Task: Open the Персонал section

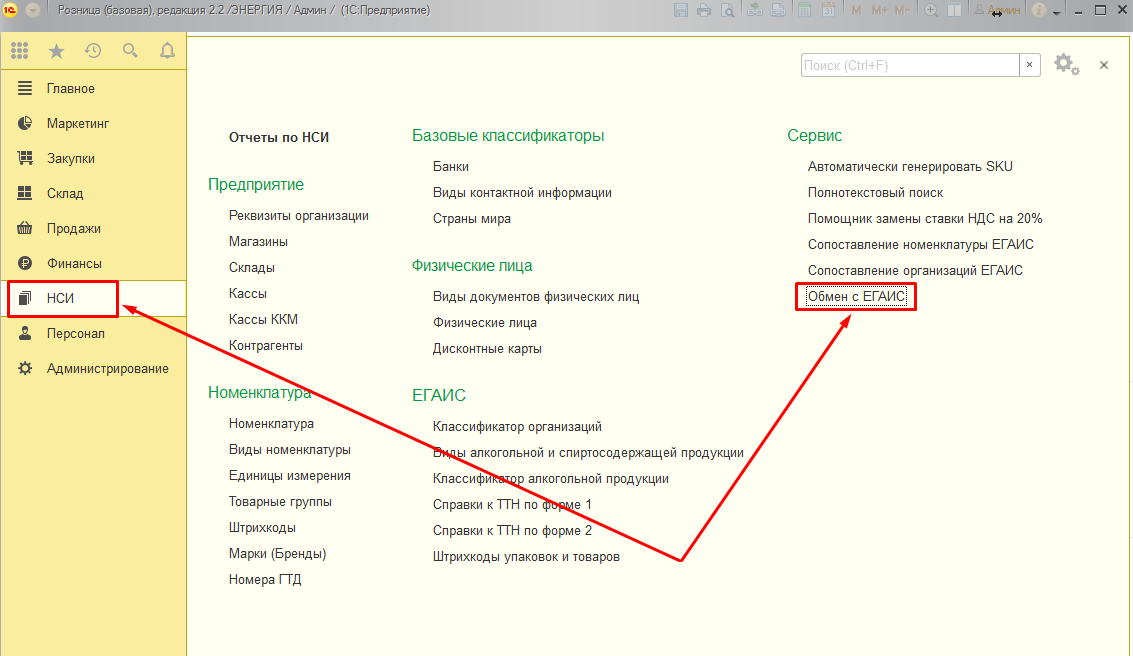Action: coord(93,334)
